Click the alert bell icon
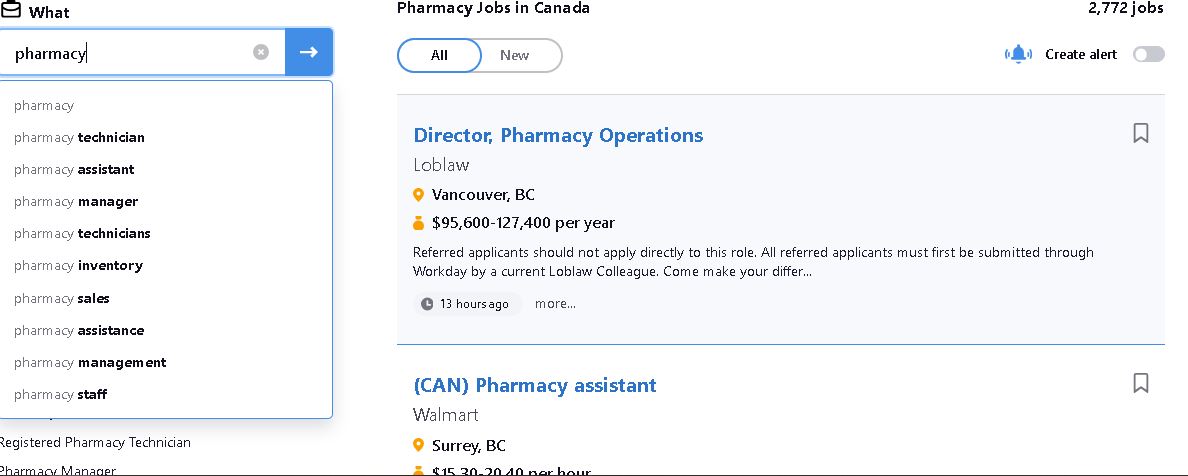Screen dimensions: 1188x476 (x=1018, y=54)
